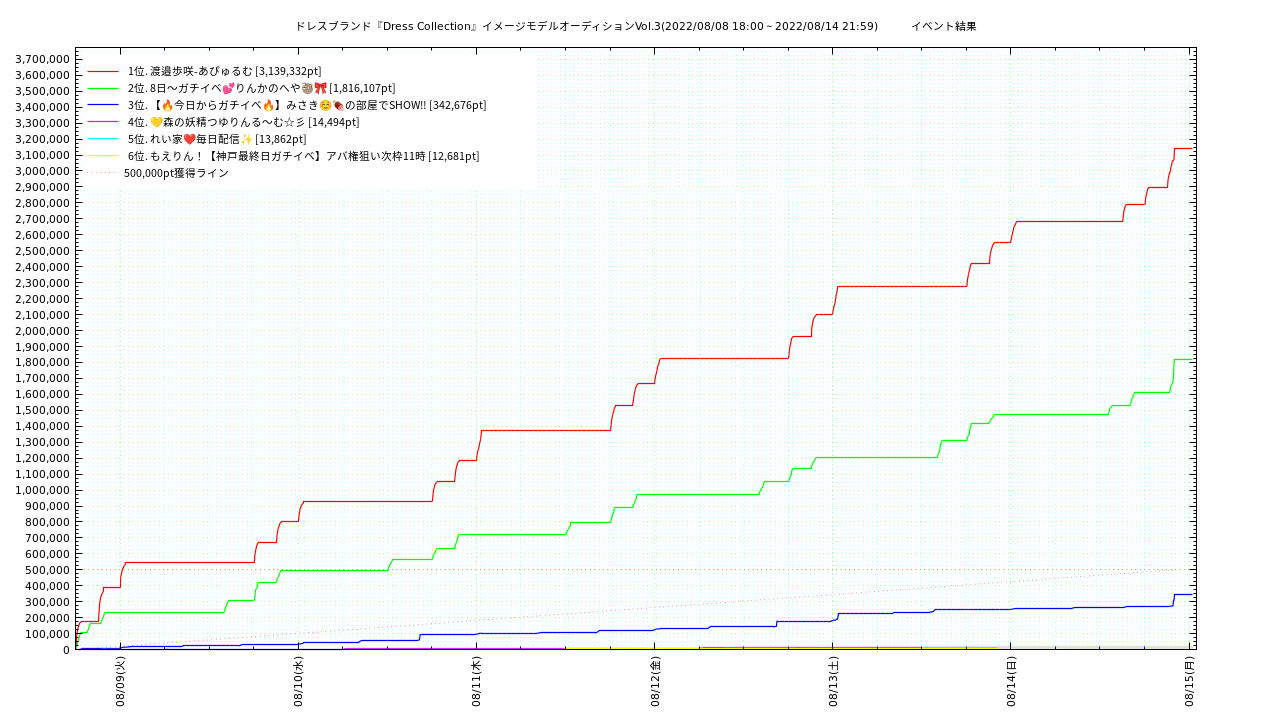Click the 08/14(日) date label on x-axis
This screenshot has height=720, width=1280.
pyautogui.click(x=1011, y=682)
